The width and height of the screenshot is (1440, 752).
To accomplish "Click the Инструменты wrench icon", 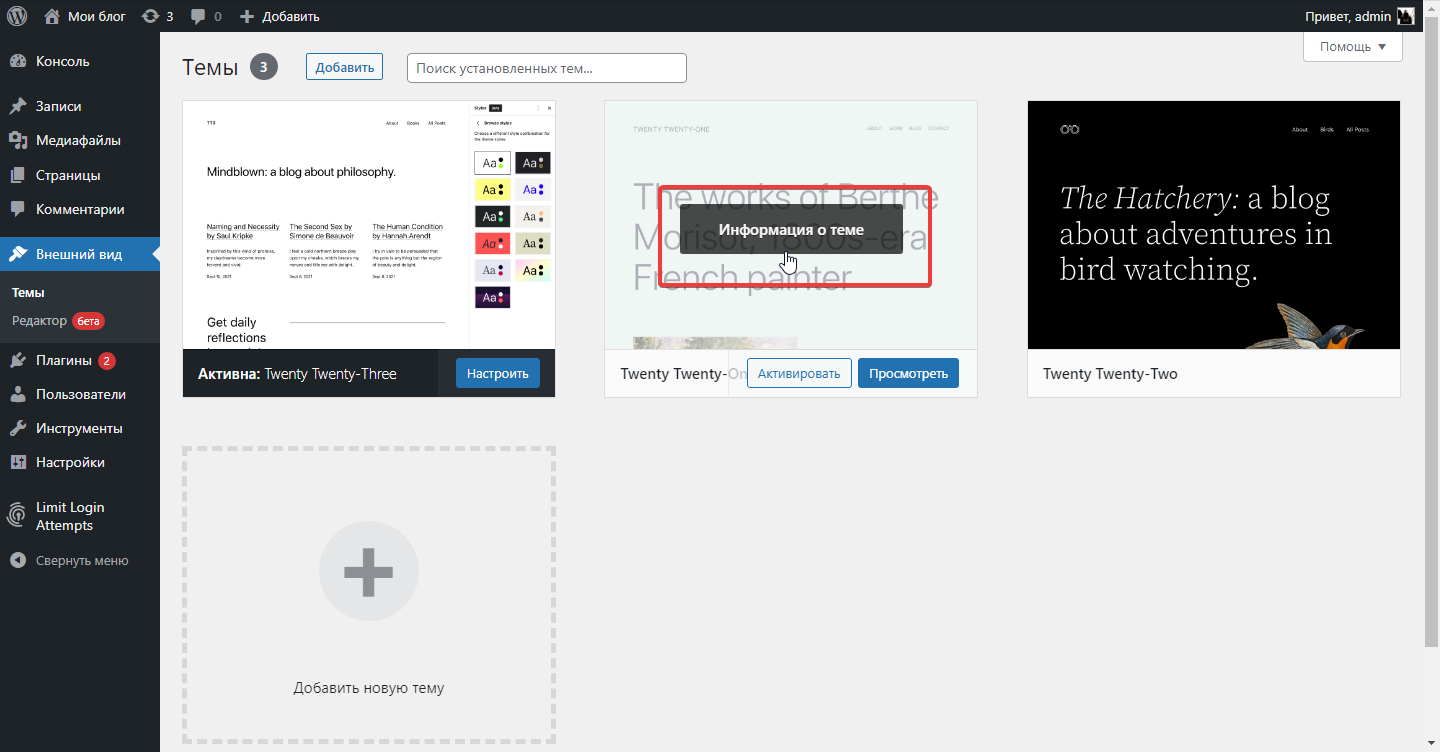I will [18, 428].
